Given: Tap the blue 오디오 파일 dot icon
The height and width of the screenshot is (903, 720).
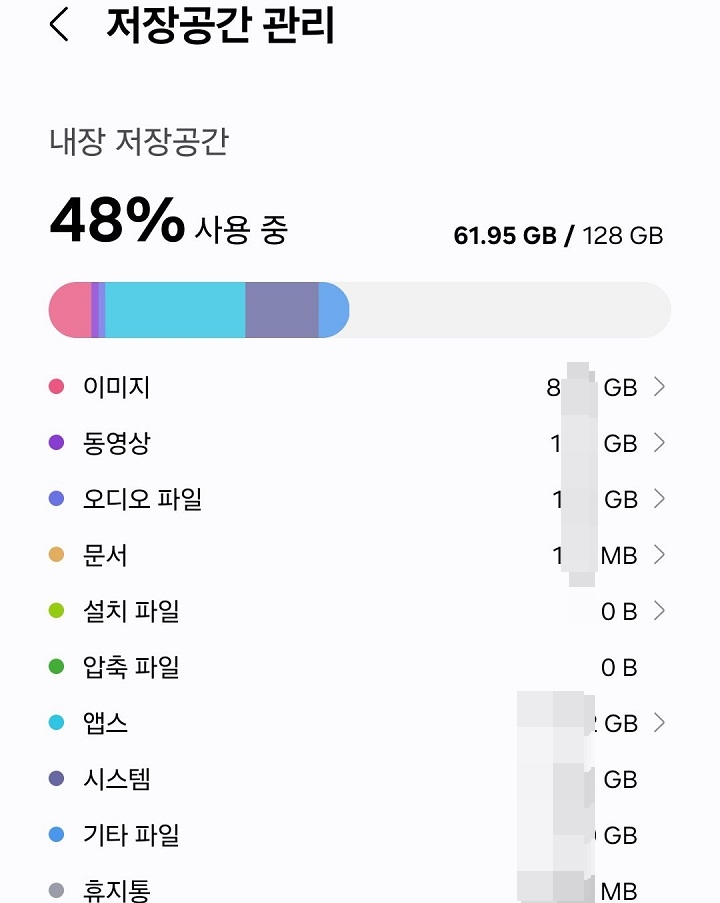Looking at the screenshot, I should coord(57,499).
